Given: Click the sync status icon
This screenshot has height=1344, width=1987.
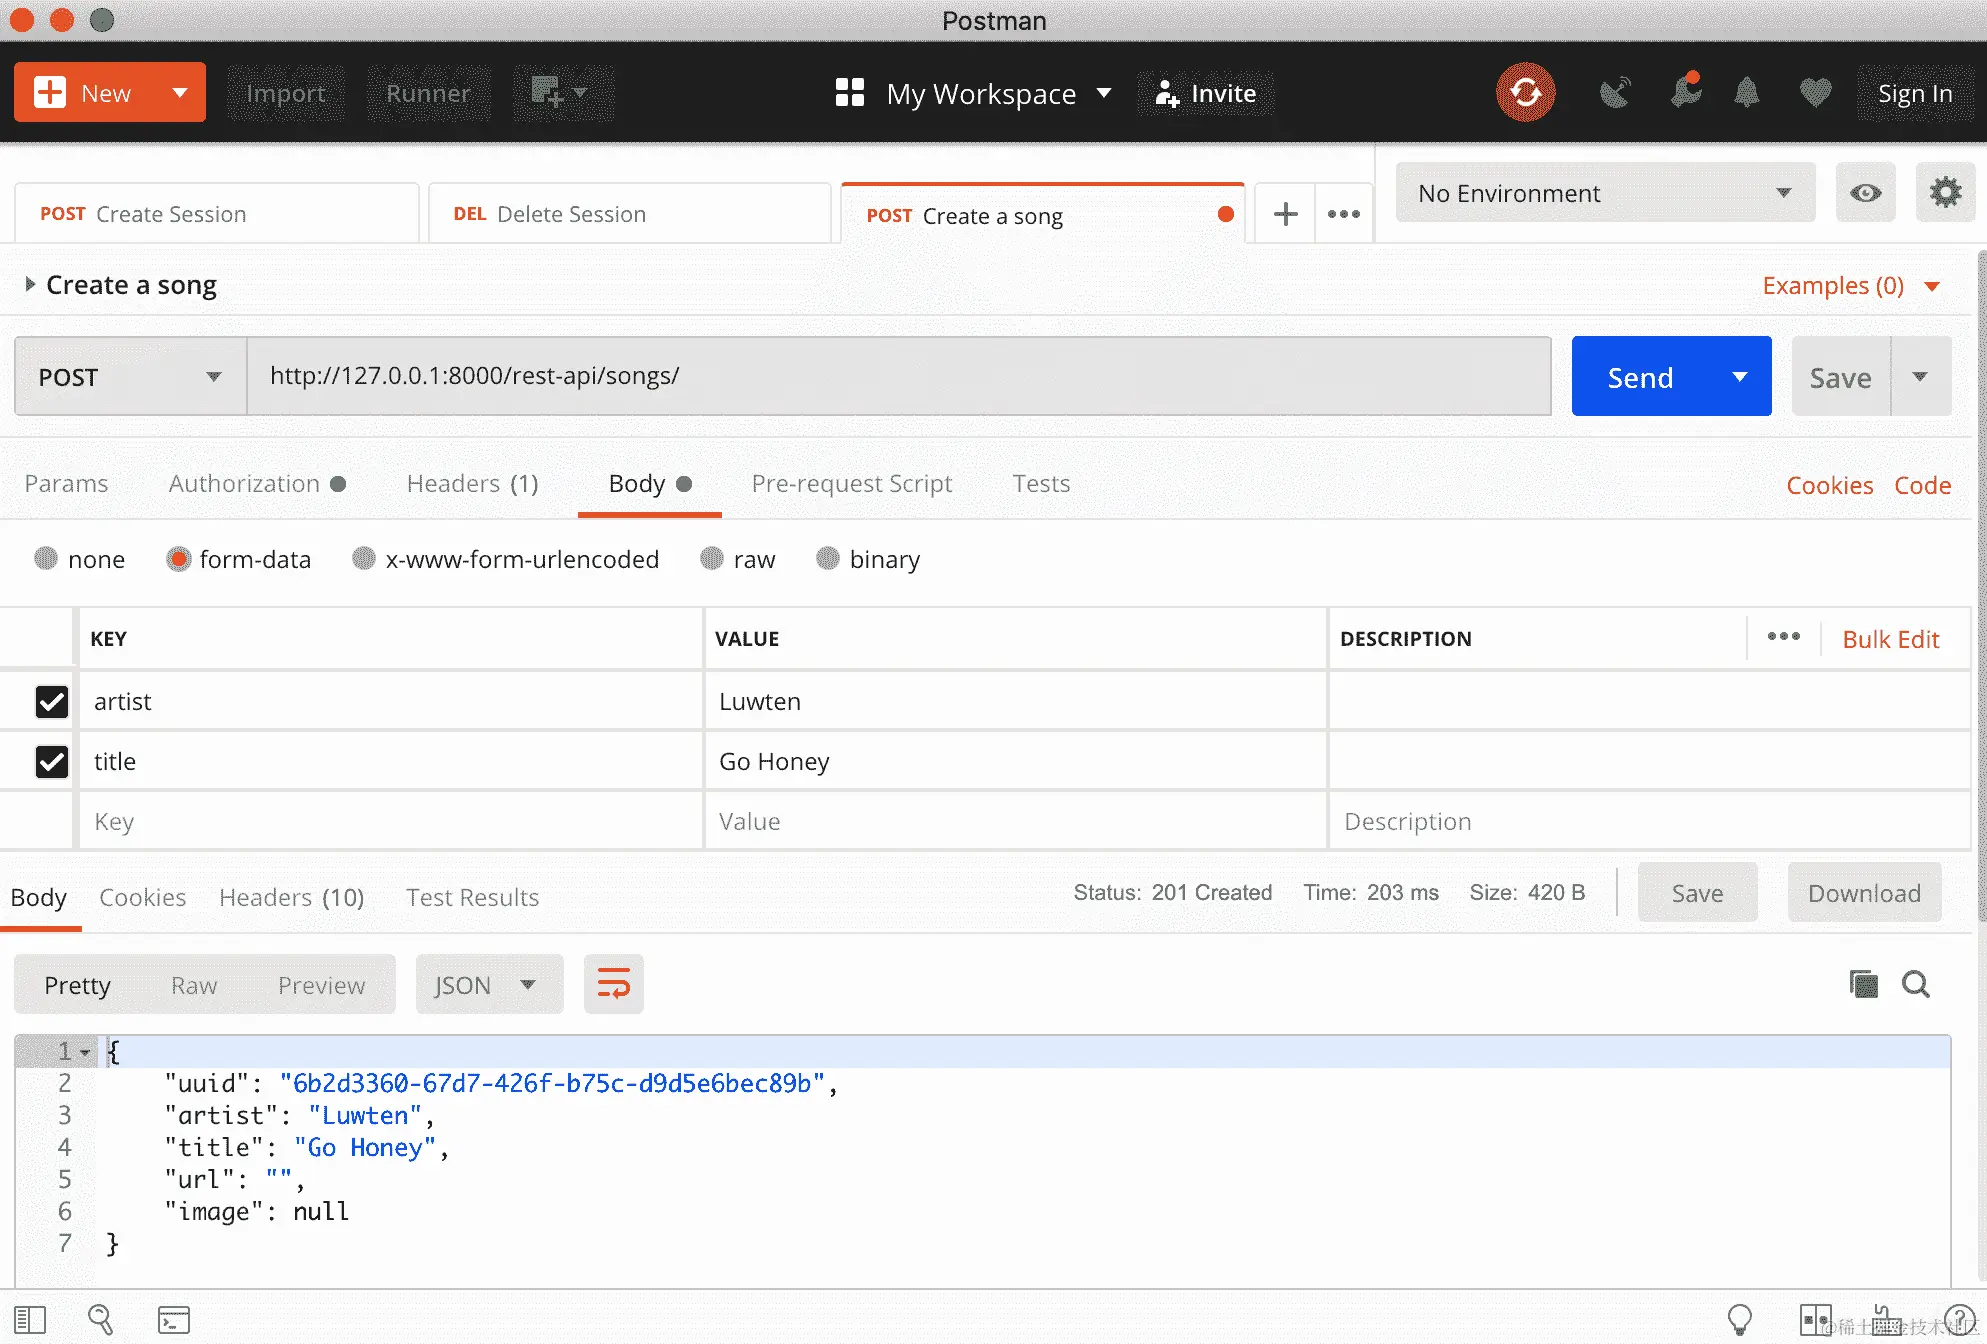Looking at the screenshot, I should [1525, 93].
